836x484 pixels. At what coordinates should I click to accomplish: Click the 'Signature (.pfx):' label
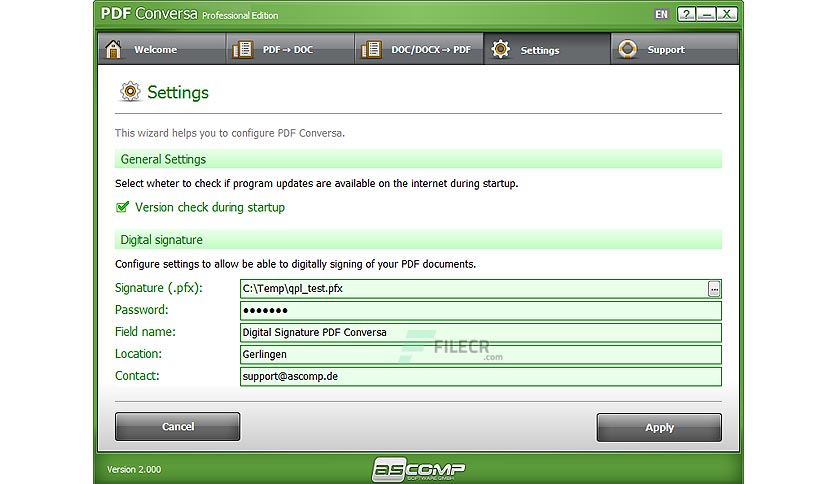point(159,288)
